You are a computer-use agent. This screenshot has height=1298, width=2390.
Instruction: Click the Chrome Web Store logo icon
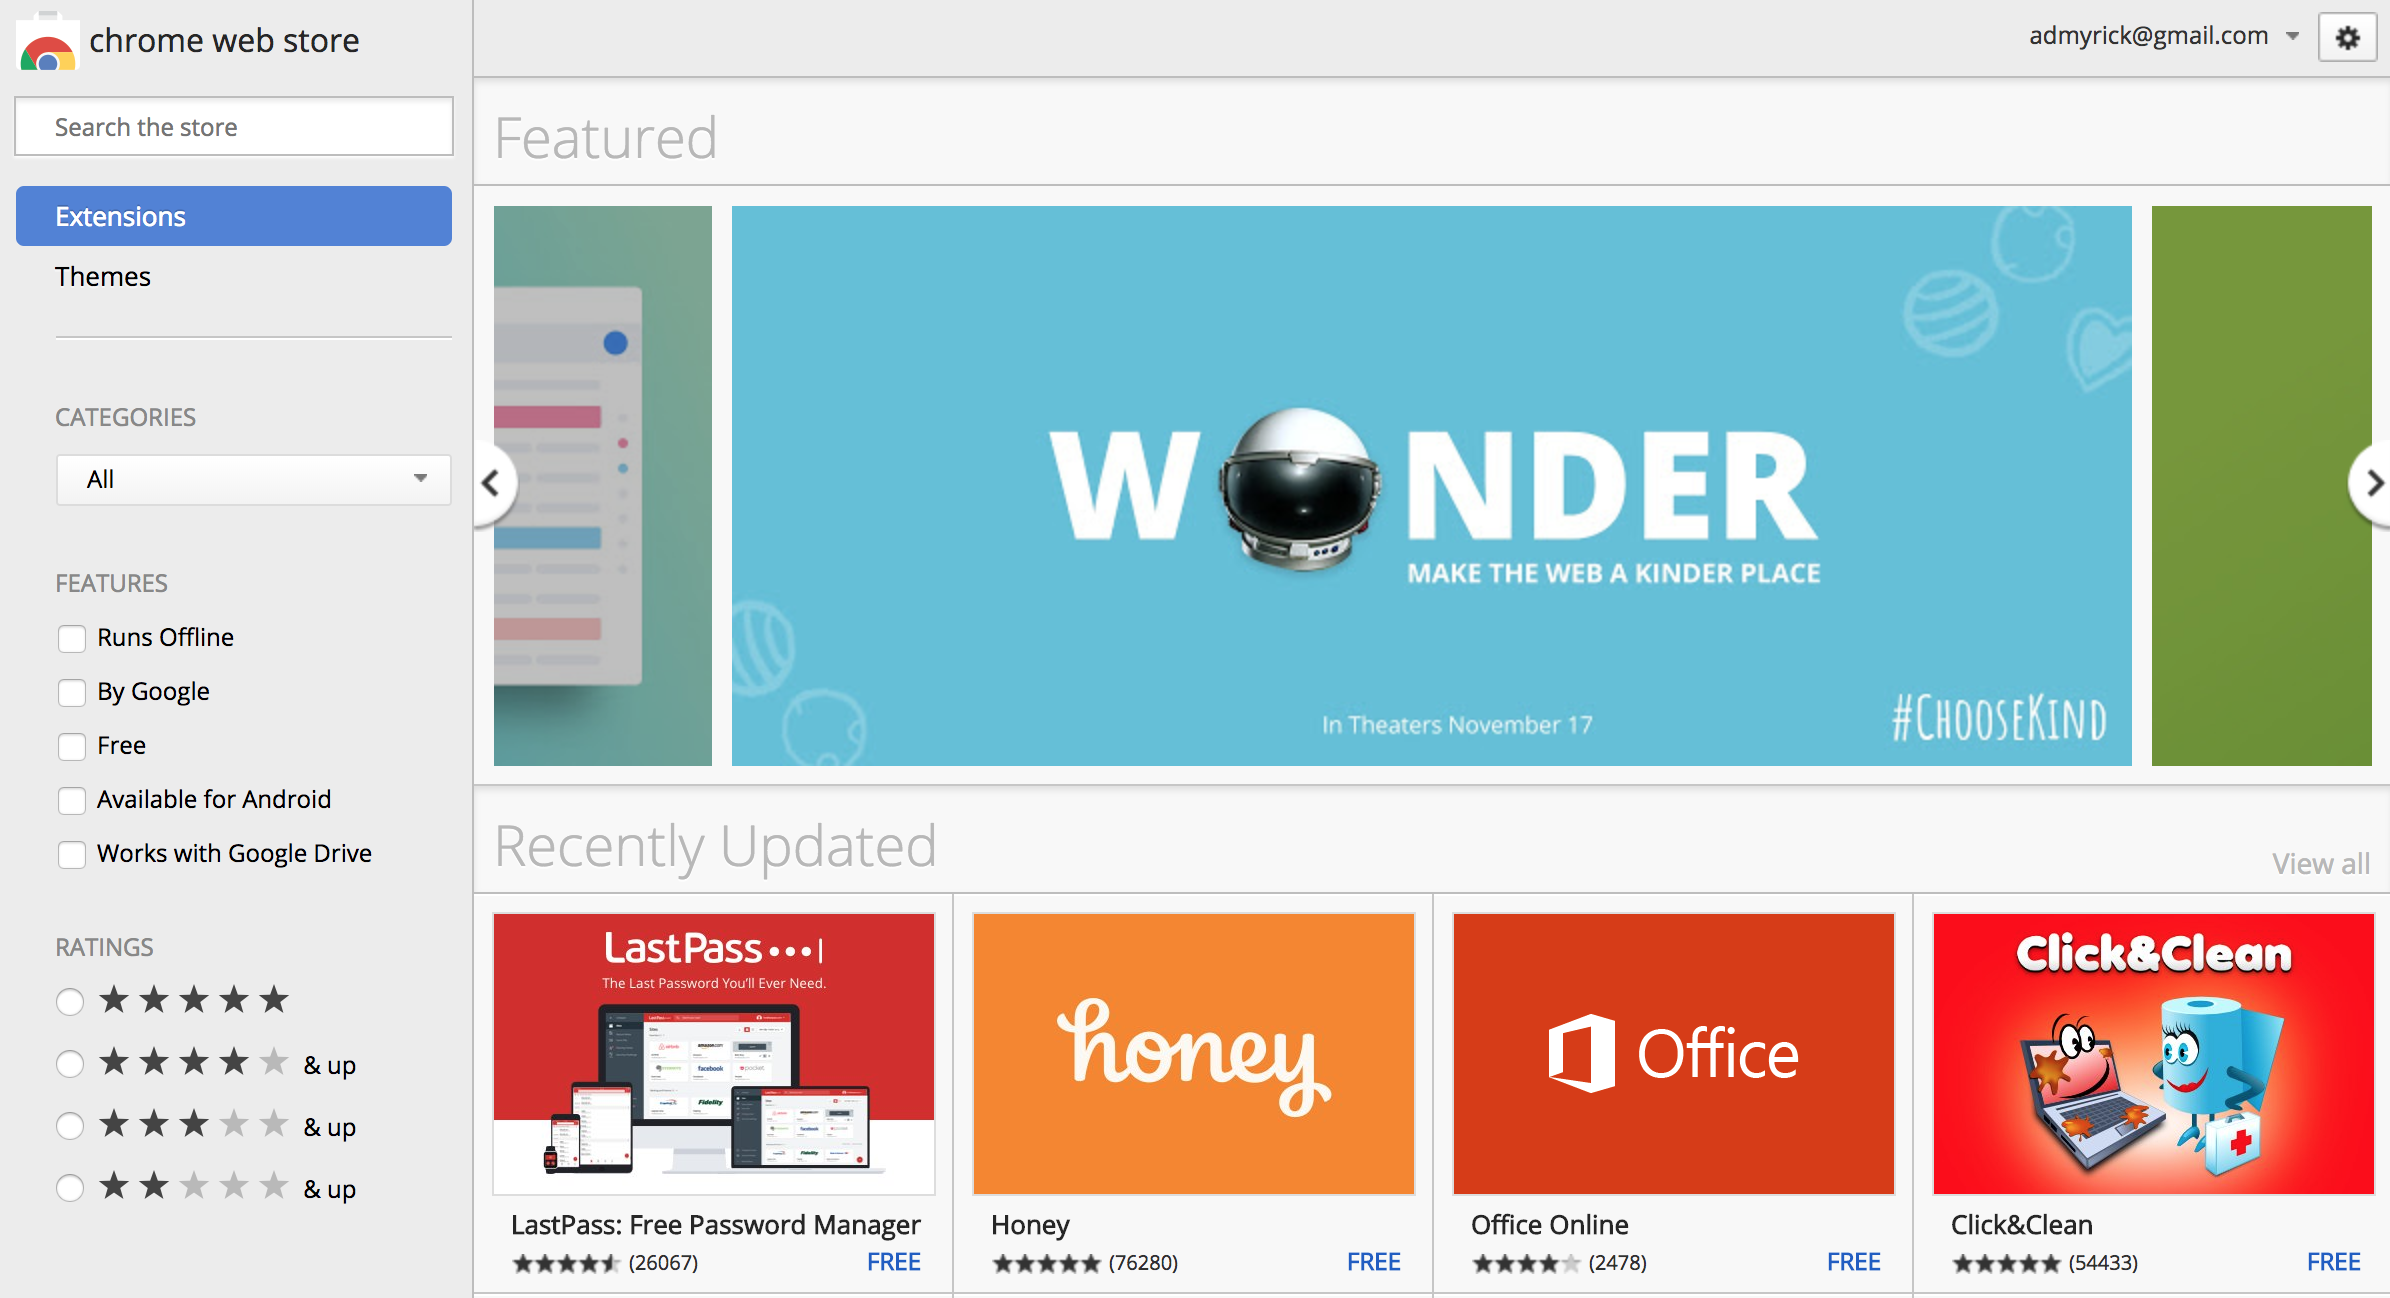(x=46, y=40)
